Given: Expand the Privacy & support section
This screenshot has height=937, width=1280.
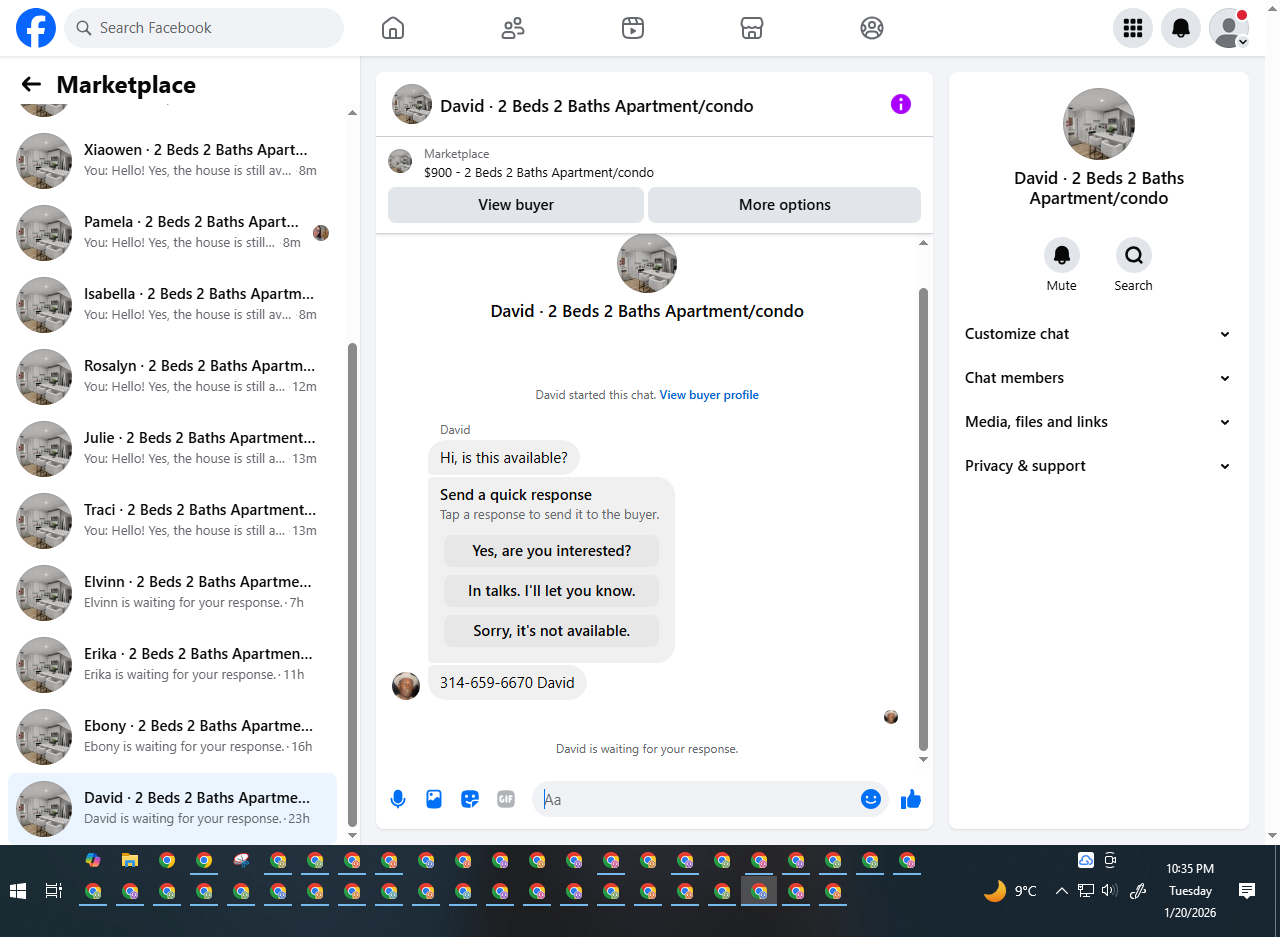Looking at the screenshot, I should pyautogui.click(x=1099, y=466).
